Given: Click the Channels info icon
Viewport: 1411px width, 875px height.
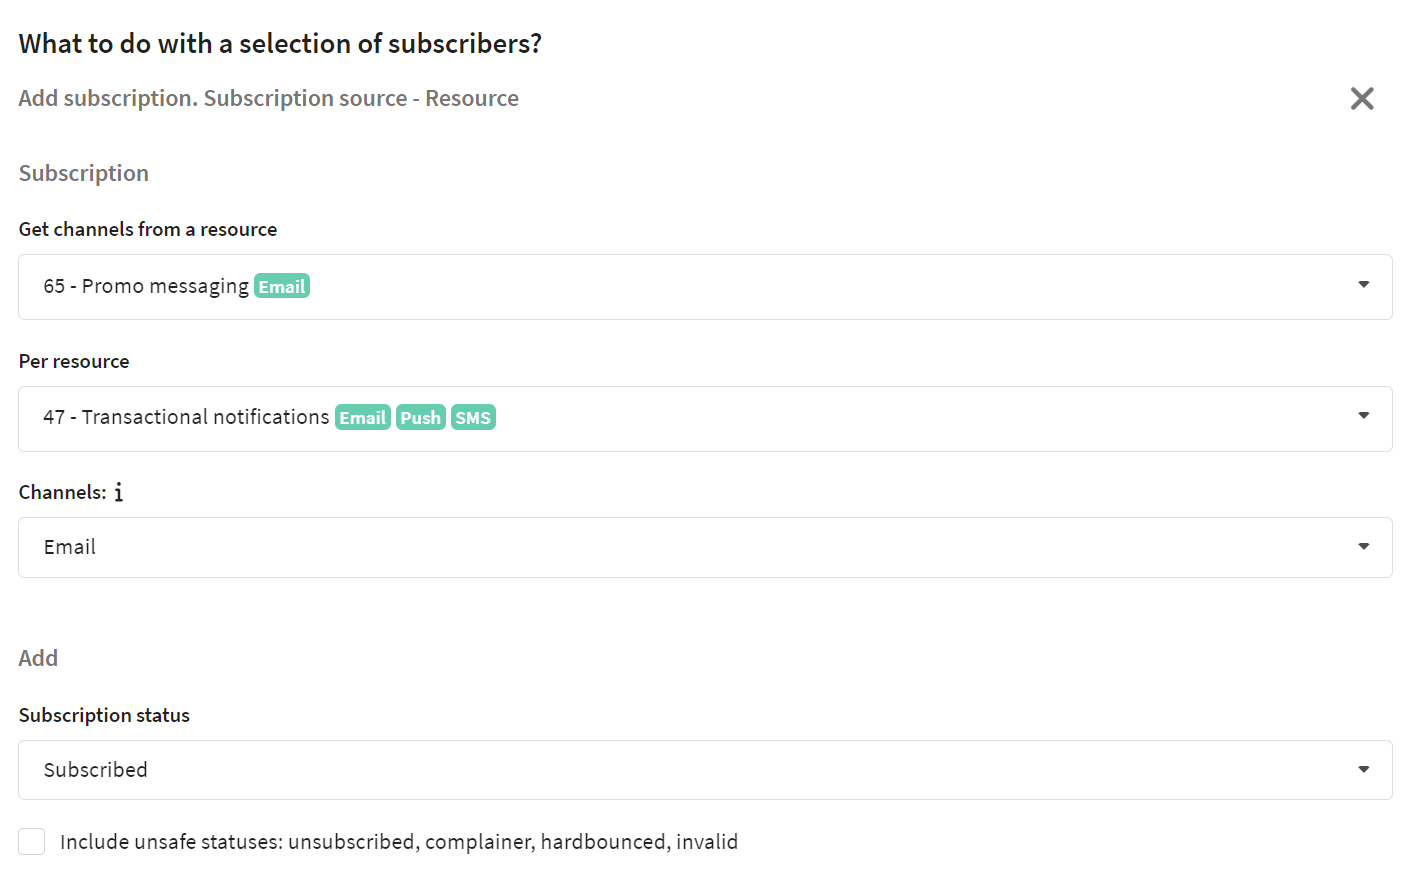Looking at the screenshot, I should [118, 492].
